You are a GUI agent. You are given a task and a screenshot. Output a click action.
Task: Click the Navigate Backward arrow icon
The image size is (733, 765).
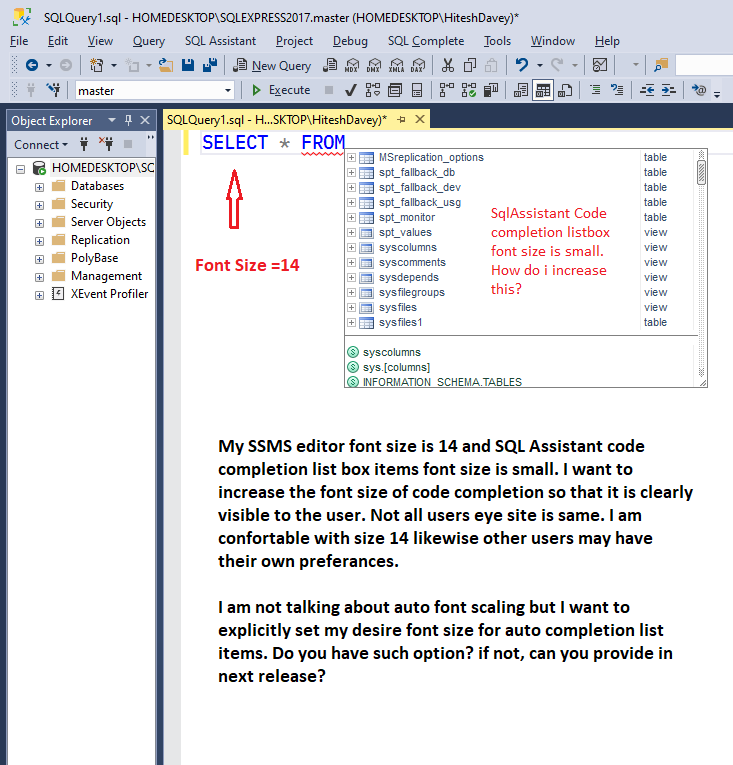pyautogui.click(x=32, y=65)
